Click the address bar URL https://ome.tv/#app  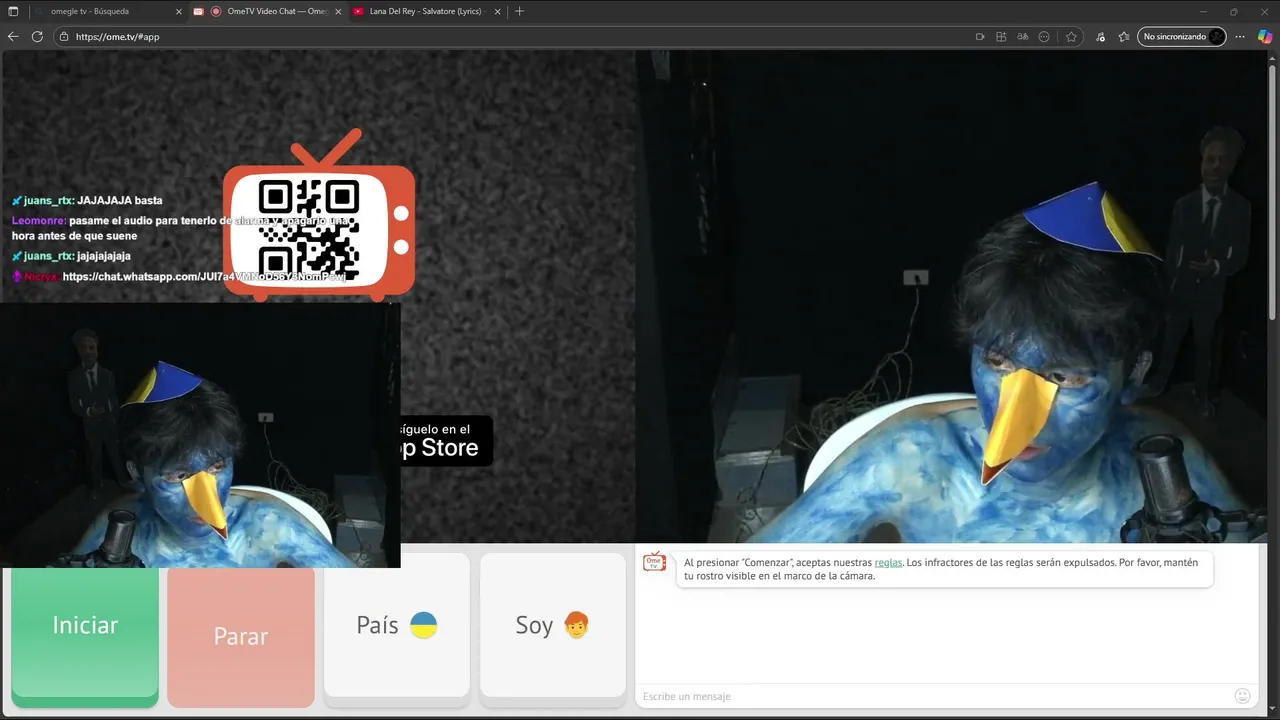(x=117, y=36)
